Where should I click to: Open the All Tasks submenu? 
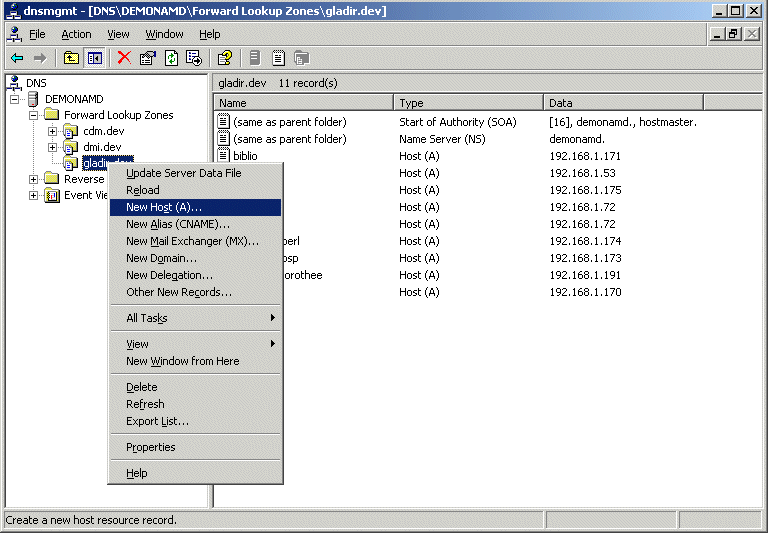click(147, 318)
